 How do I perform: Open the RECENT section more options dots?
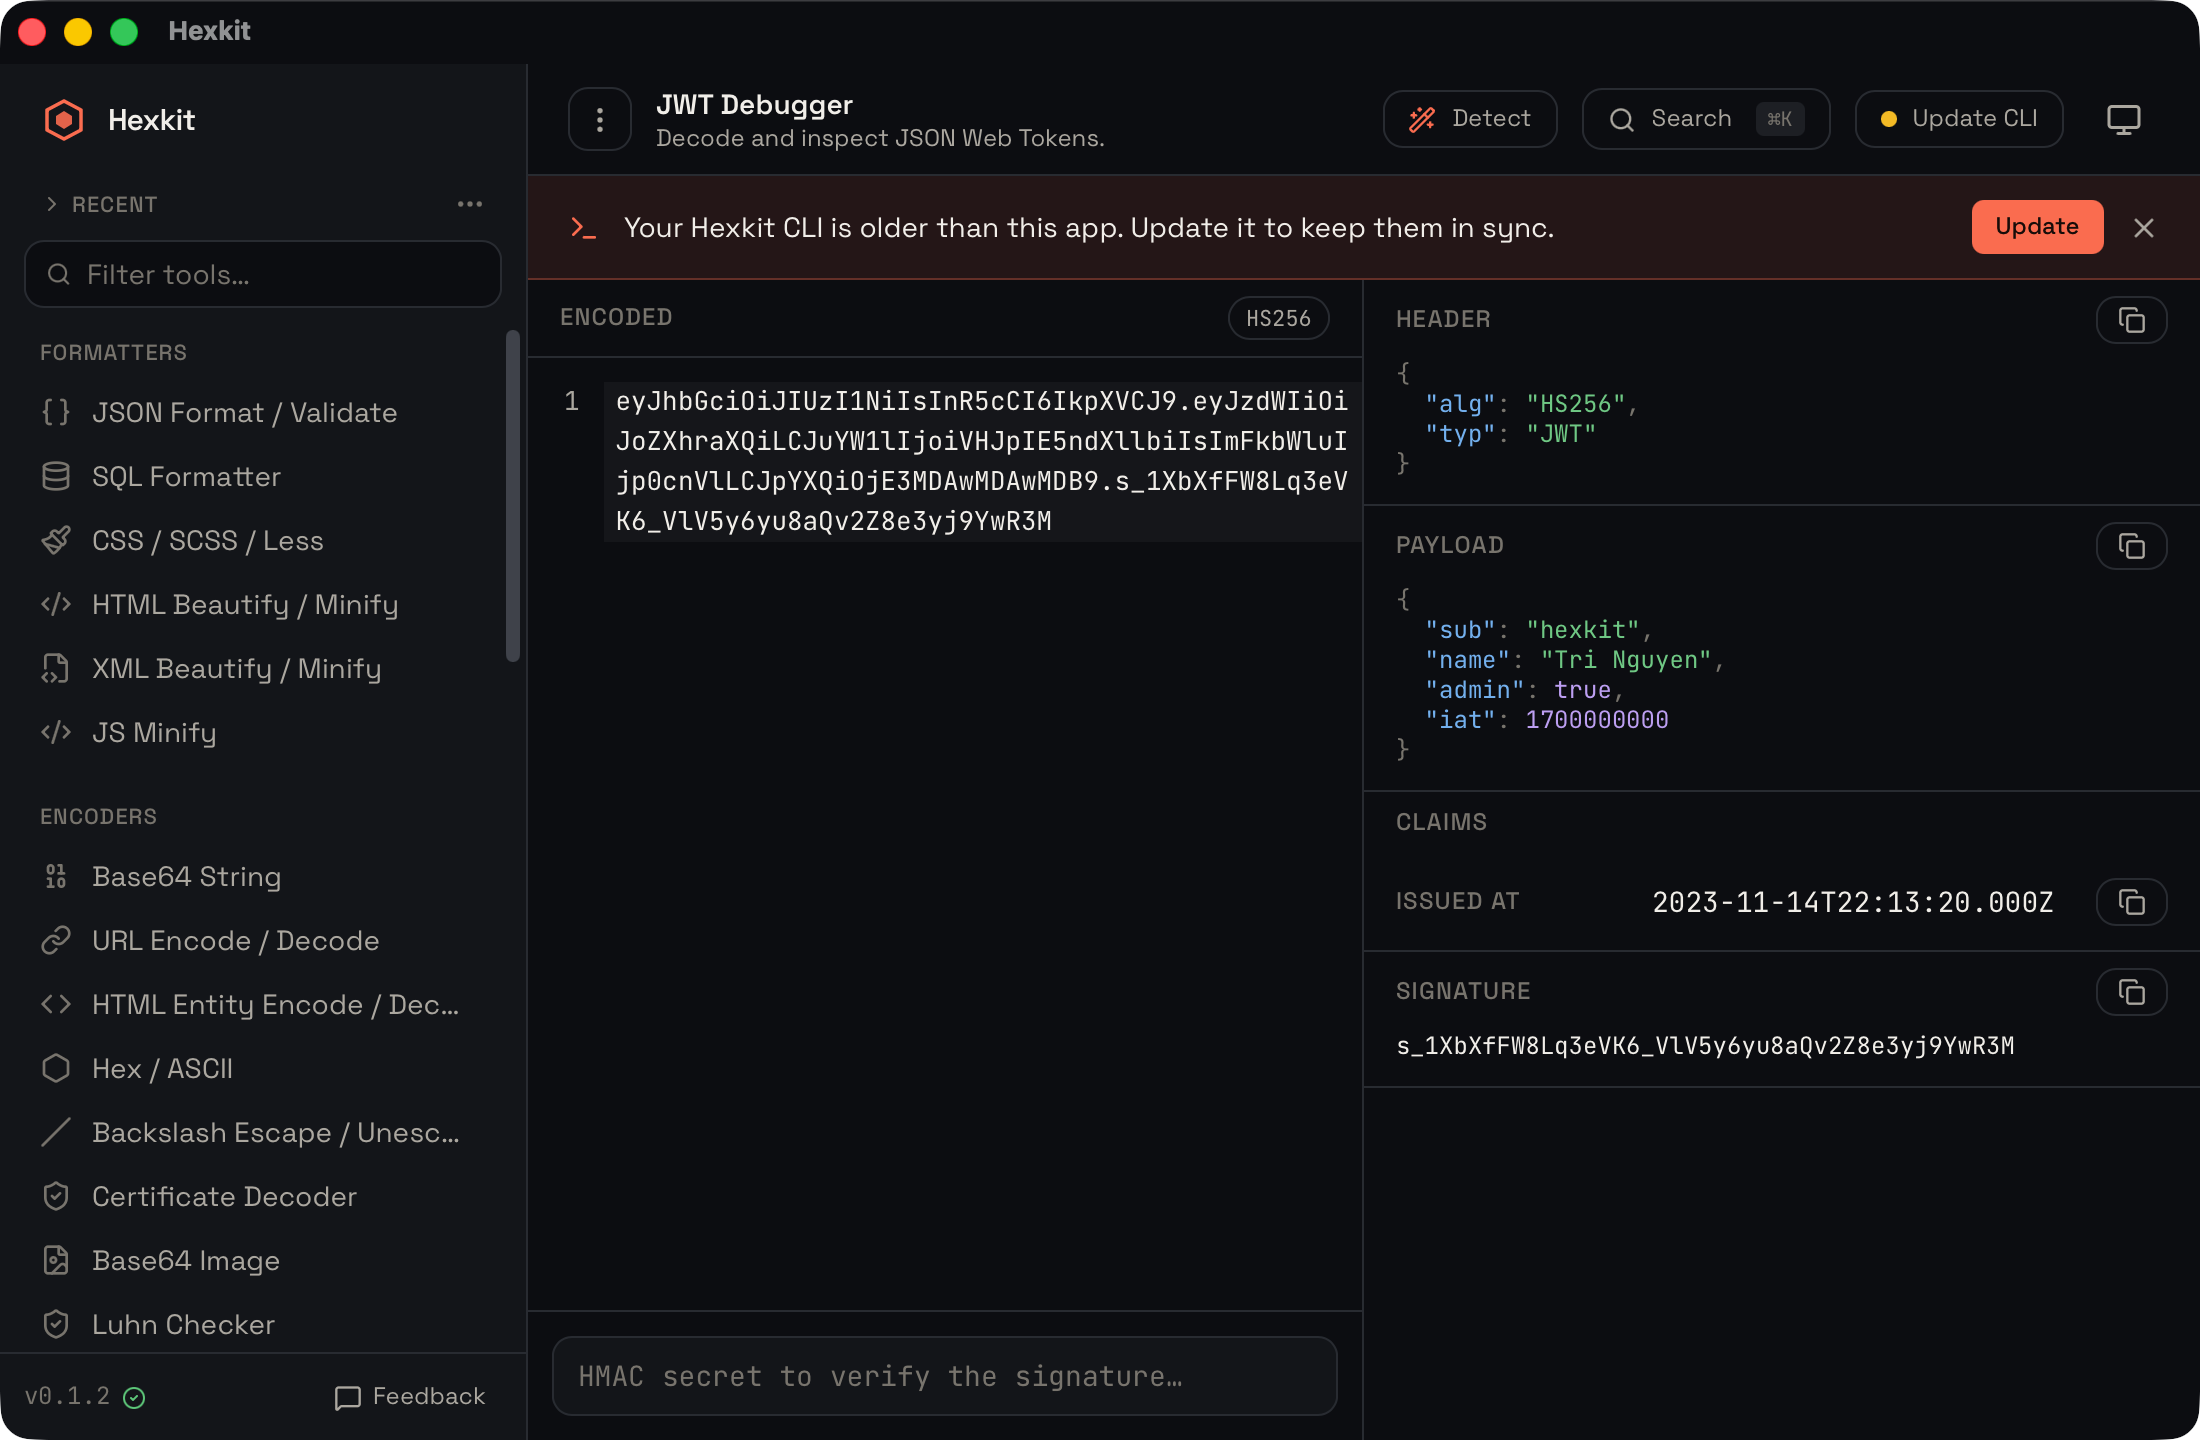(x=470, y=204)
